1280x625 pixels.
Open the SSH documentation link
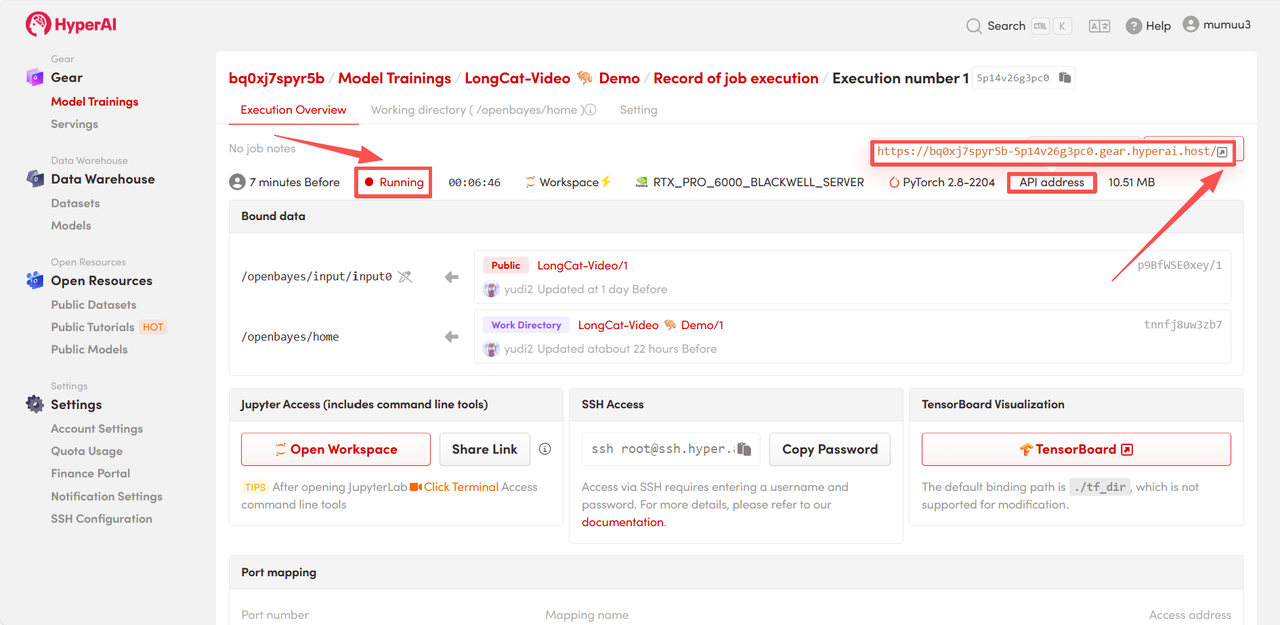point(623,522)
